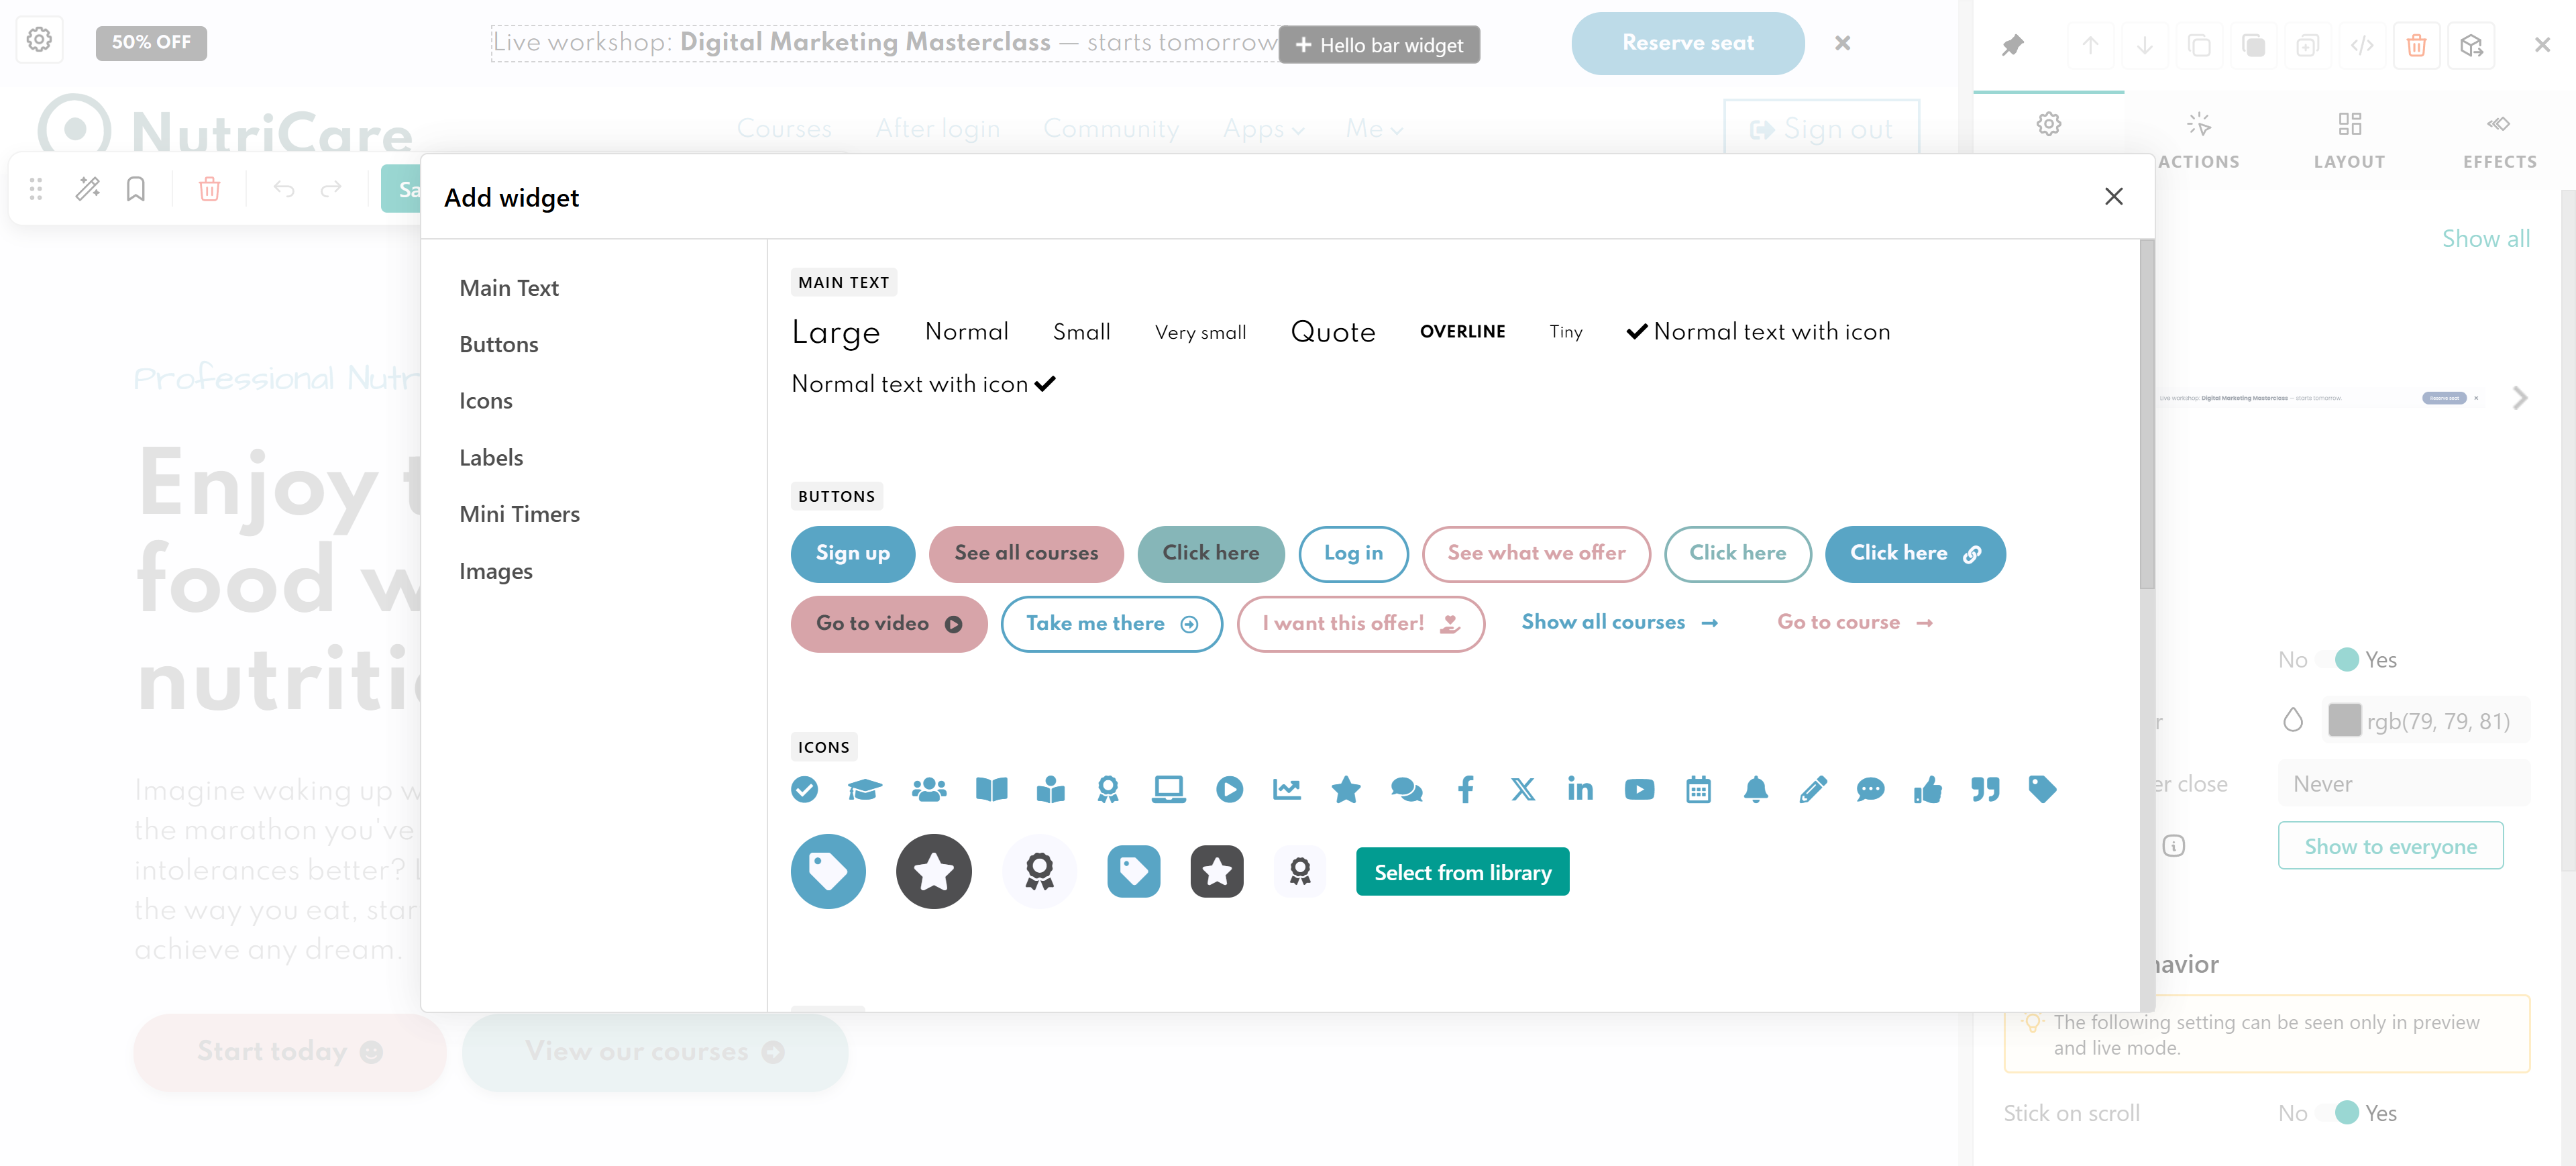
Task: Choose the light circle award icon
Action: pos(1039,871)
